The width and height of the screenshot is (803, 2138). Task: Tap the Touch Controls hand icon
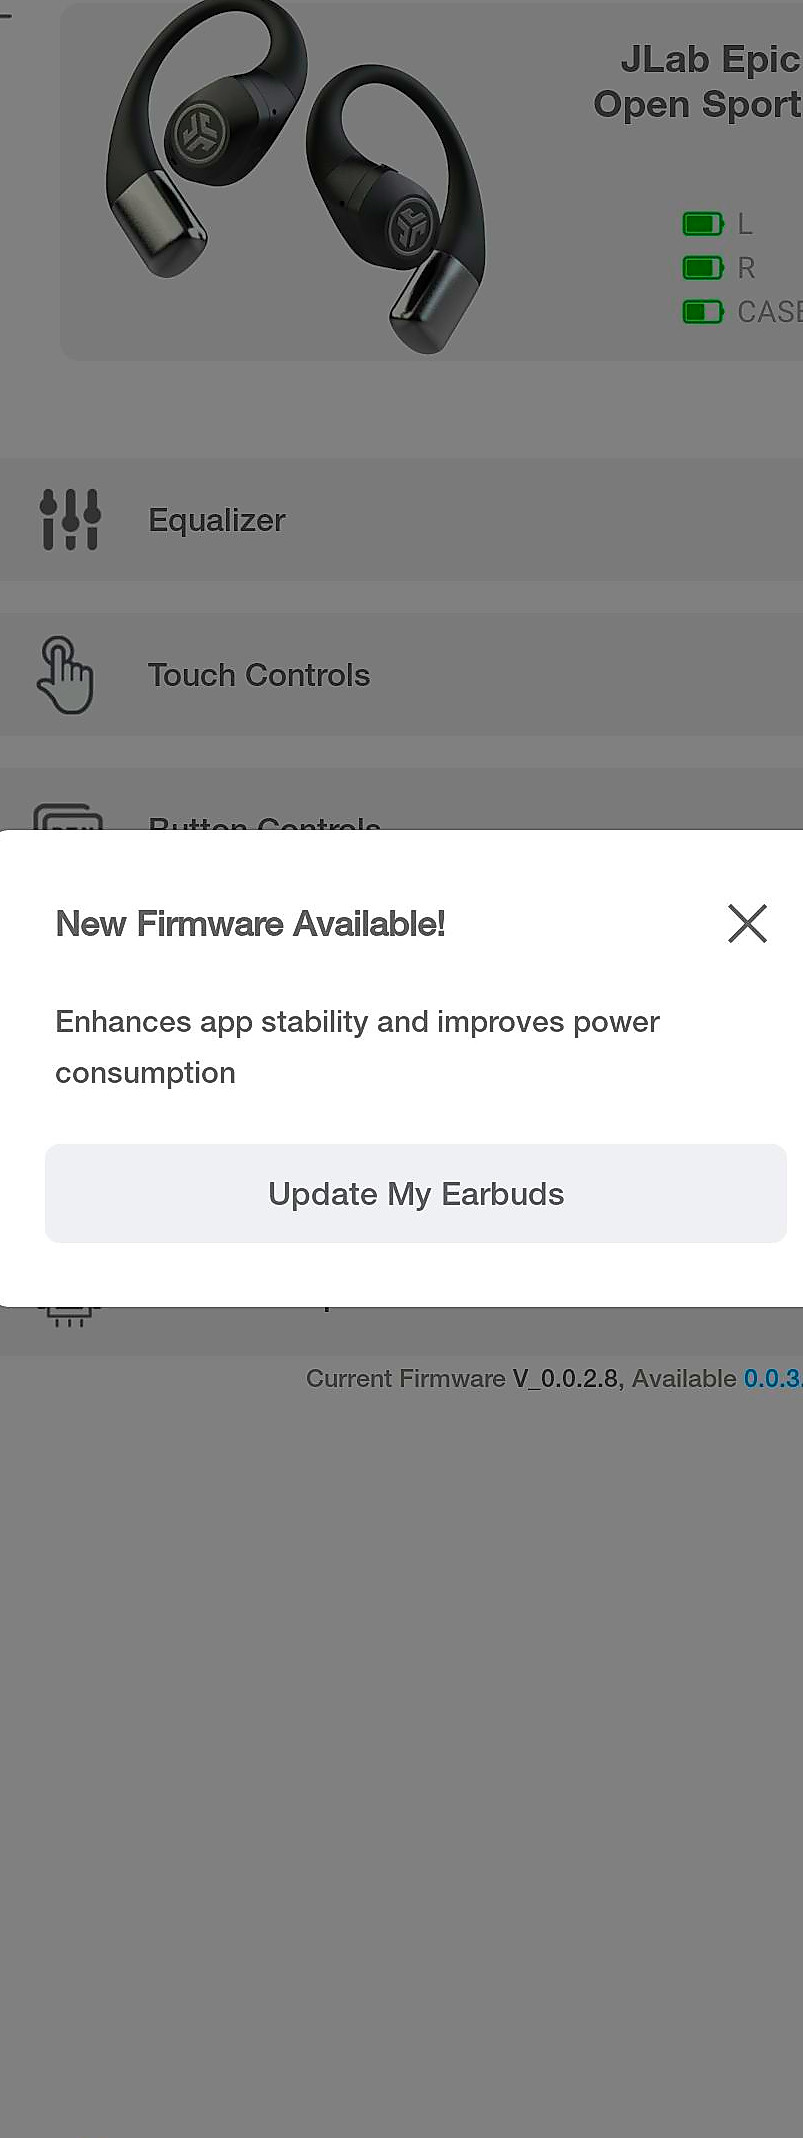click(x=65, y=675)
